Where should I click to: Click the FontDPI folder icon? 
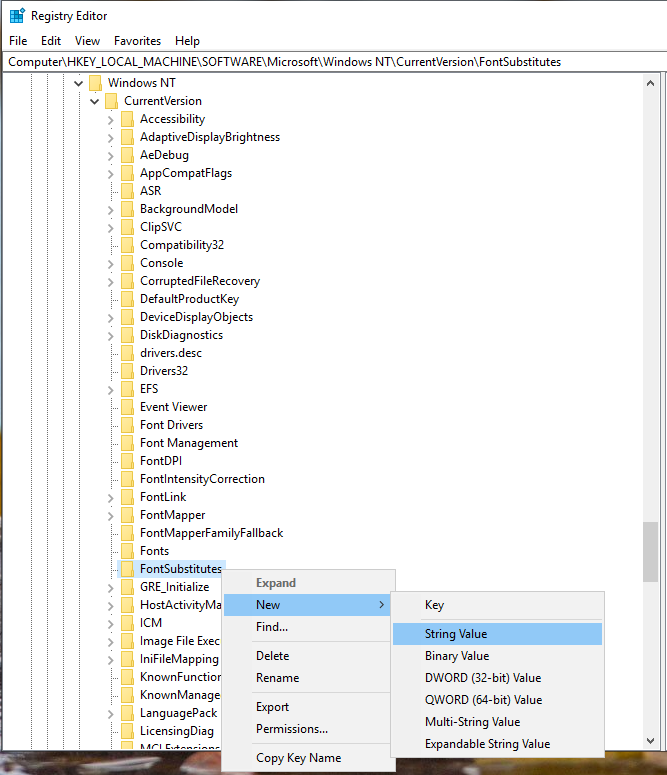tap(128, 461)
